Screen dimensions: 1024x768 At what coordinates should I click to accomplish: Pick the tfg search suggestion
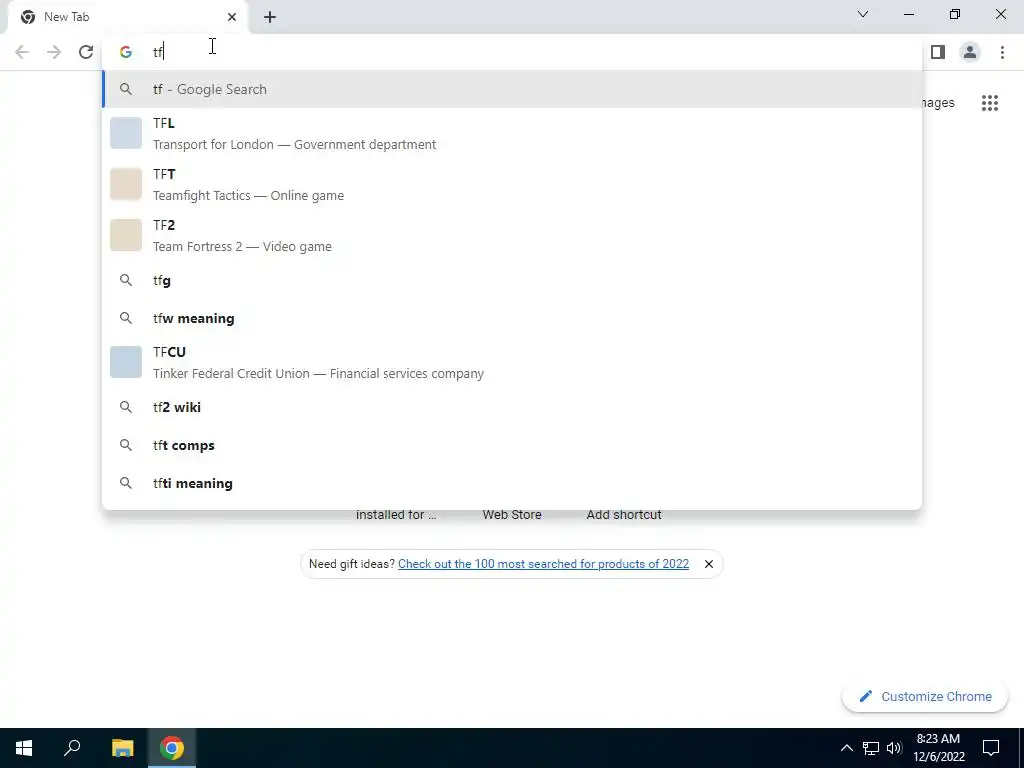[512, 280]
